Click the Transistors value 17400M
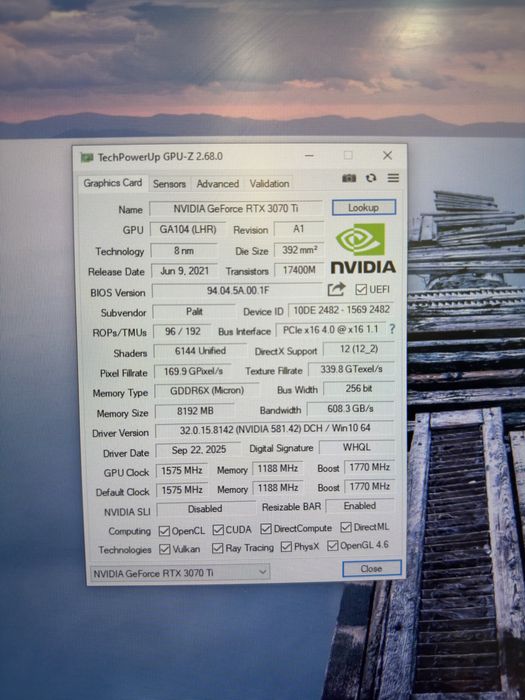 tap(299, 270)
